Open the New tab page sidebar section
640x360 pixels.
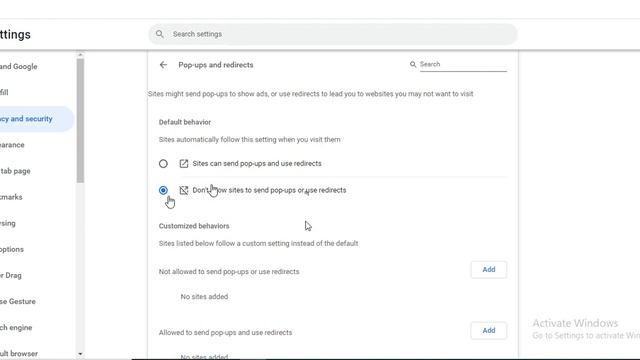15,171
